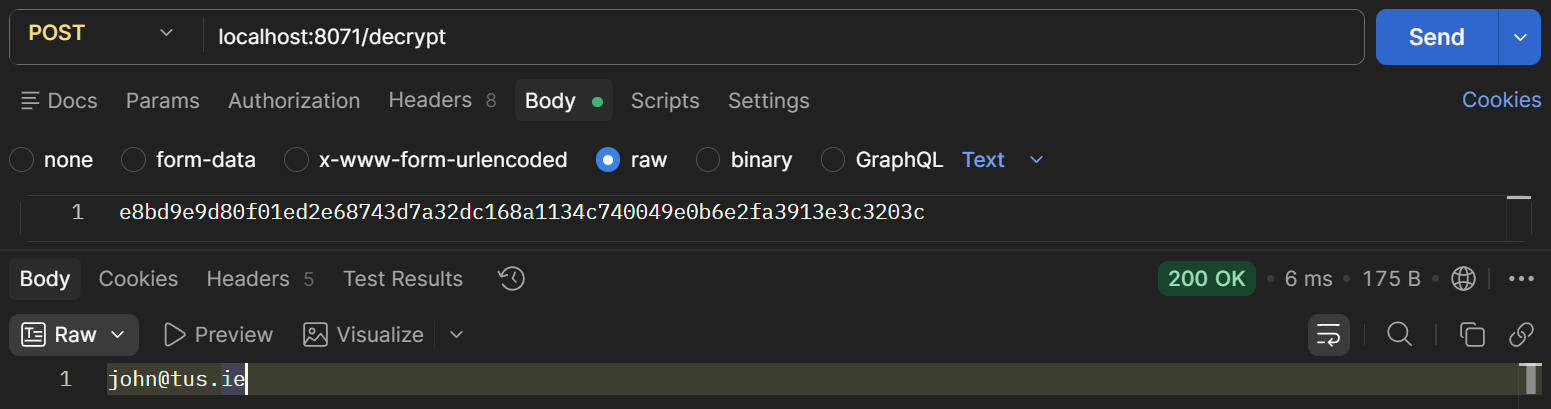Image resolution: width=1551 pixels, height=409 pixels.
Task: Copy response link chain icon
Action: (x=1522, y=335)
